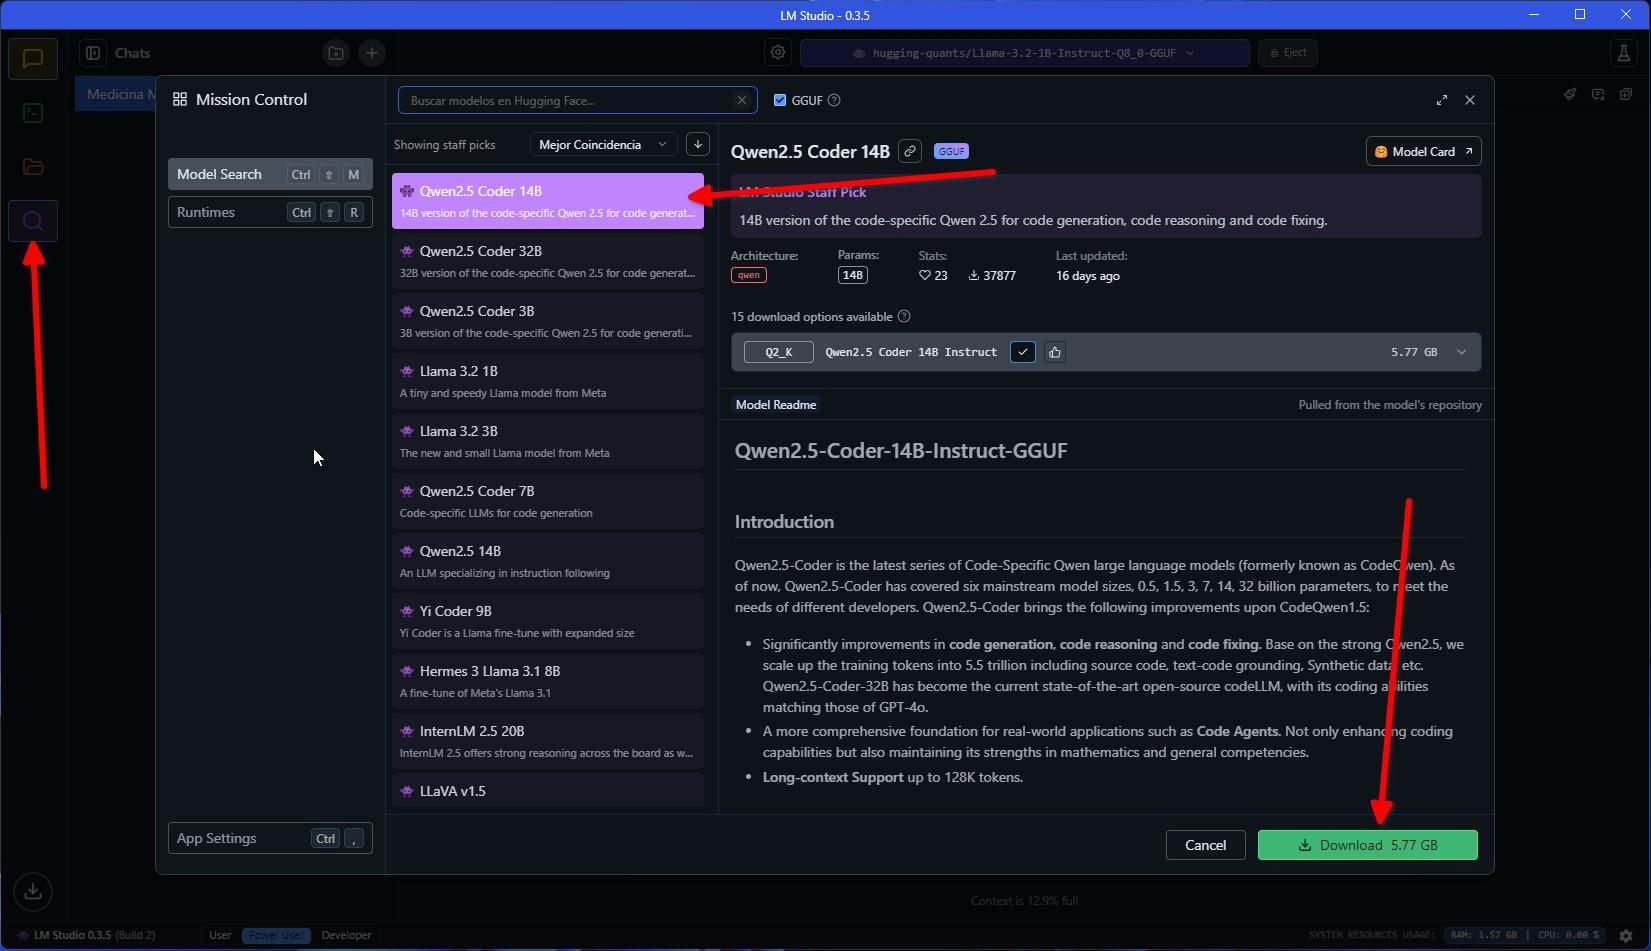1651x951 pixels.
Task: Click the 14B params tag
Action: point(852,275)
